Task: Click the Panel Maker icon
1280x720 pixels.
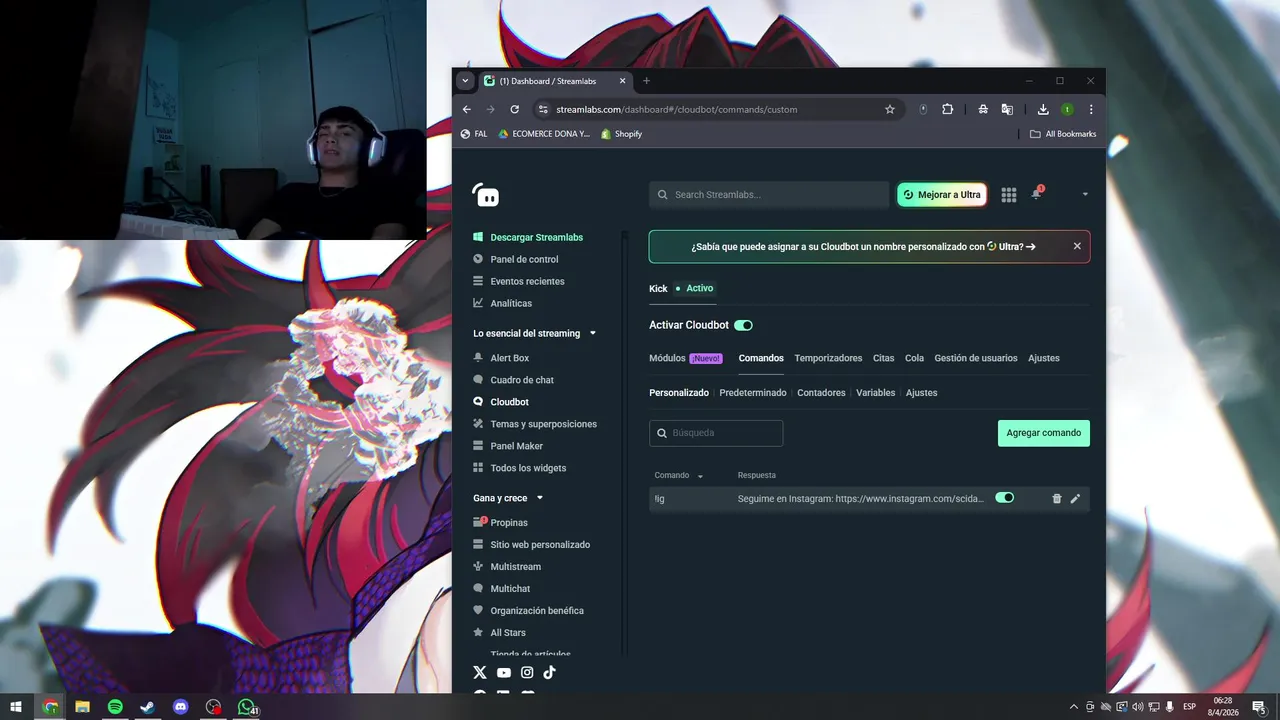Action: (x=479, y=446)
